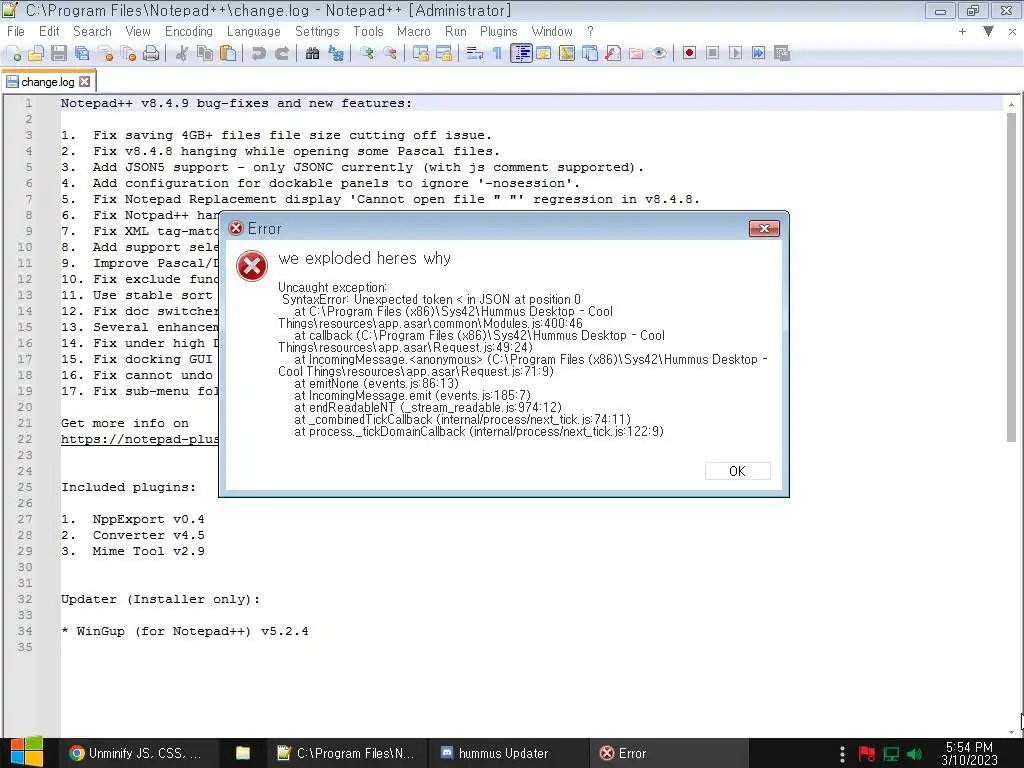Screen dimensions: 1024x768
Task: Zoom out with the magnifier minus icon
Action: coord(390,54)
